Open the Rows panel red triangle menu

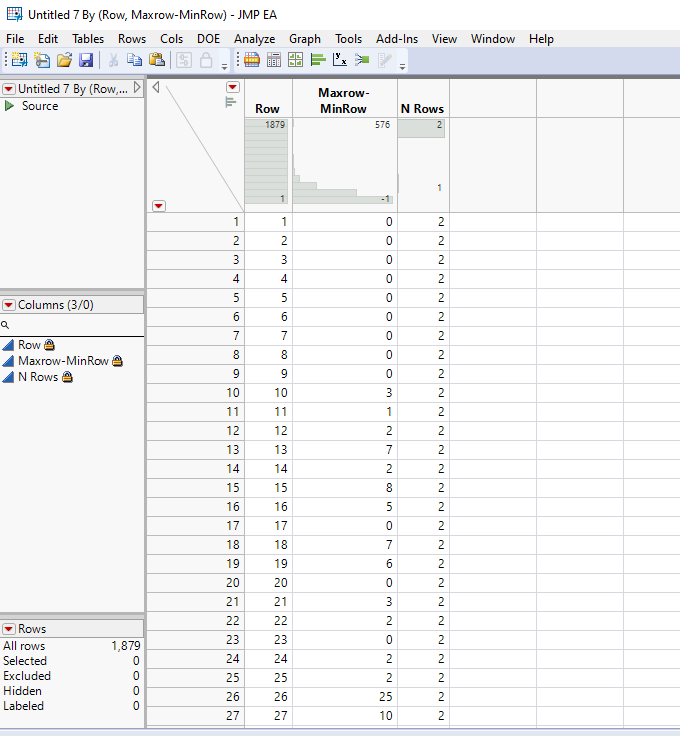coord(9,629)
